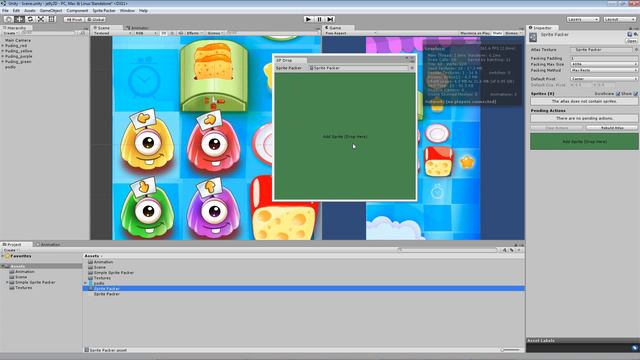This screenshot has height=360, width=640.
Task: Click the green drop area in SP Drop window
Action: (345, 136)
